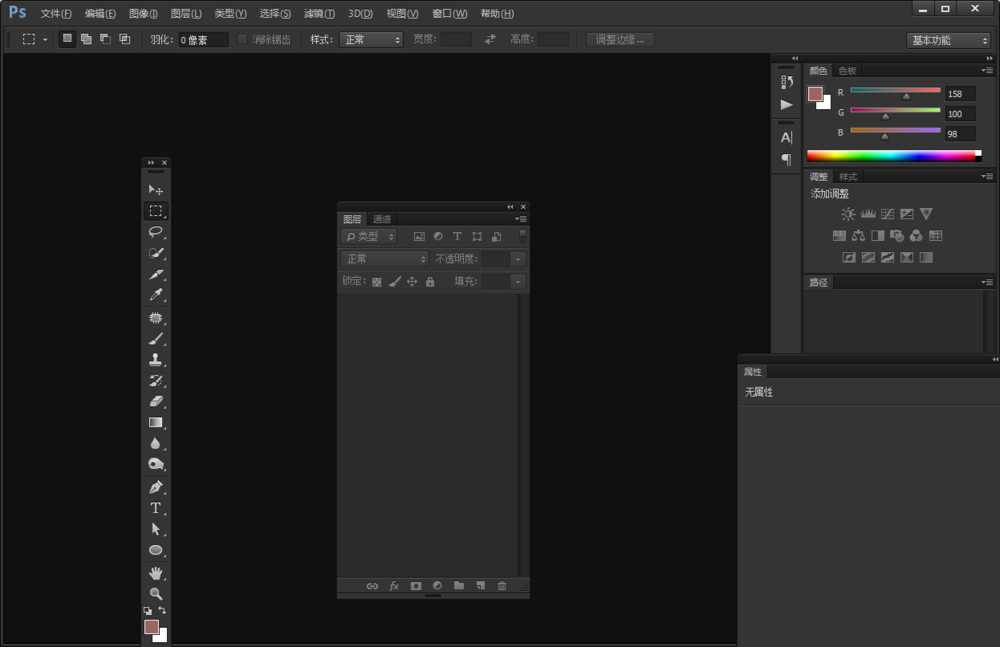Screen dimensions: 1000x647
Task: Click the 羽化 feather input field
Action: [203, 40]
